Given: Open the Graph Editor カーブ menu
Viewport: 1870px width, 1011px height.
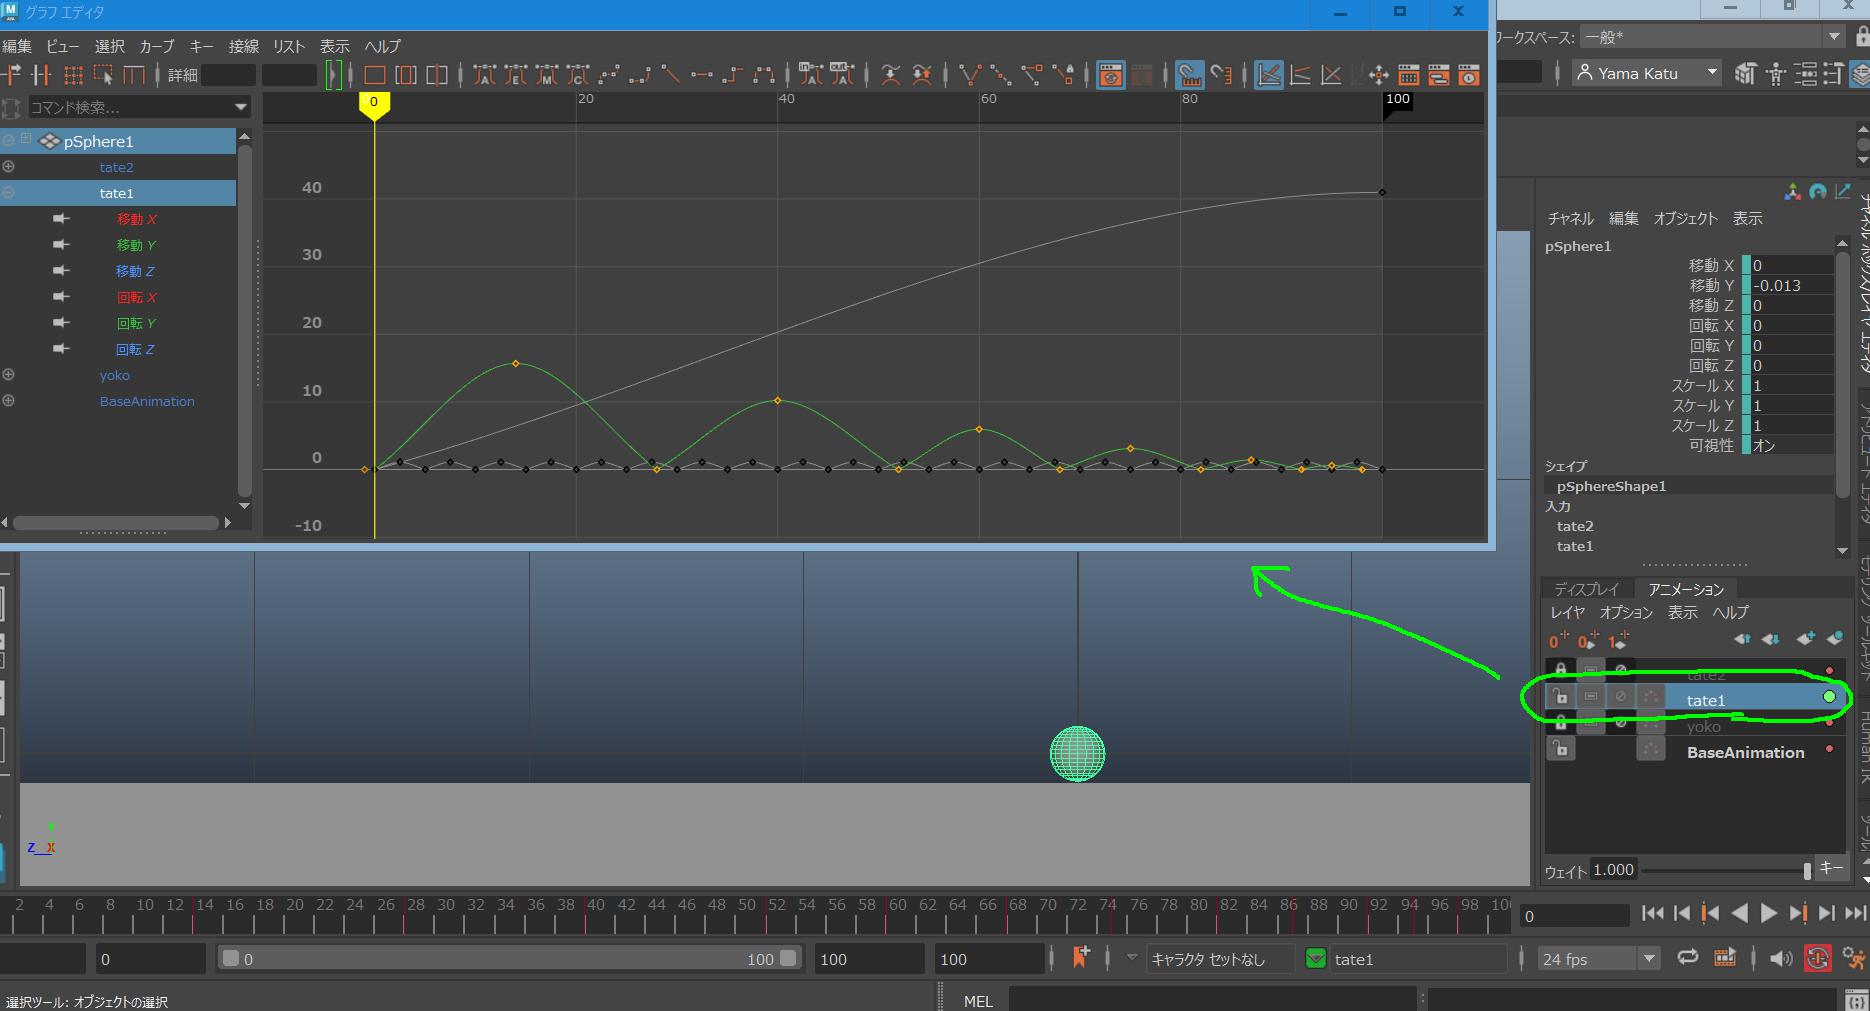Looking at the screenshot, I should [x=156, y=46].
